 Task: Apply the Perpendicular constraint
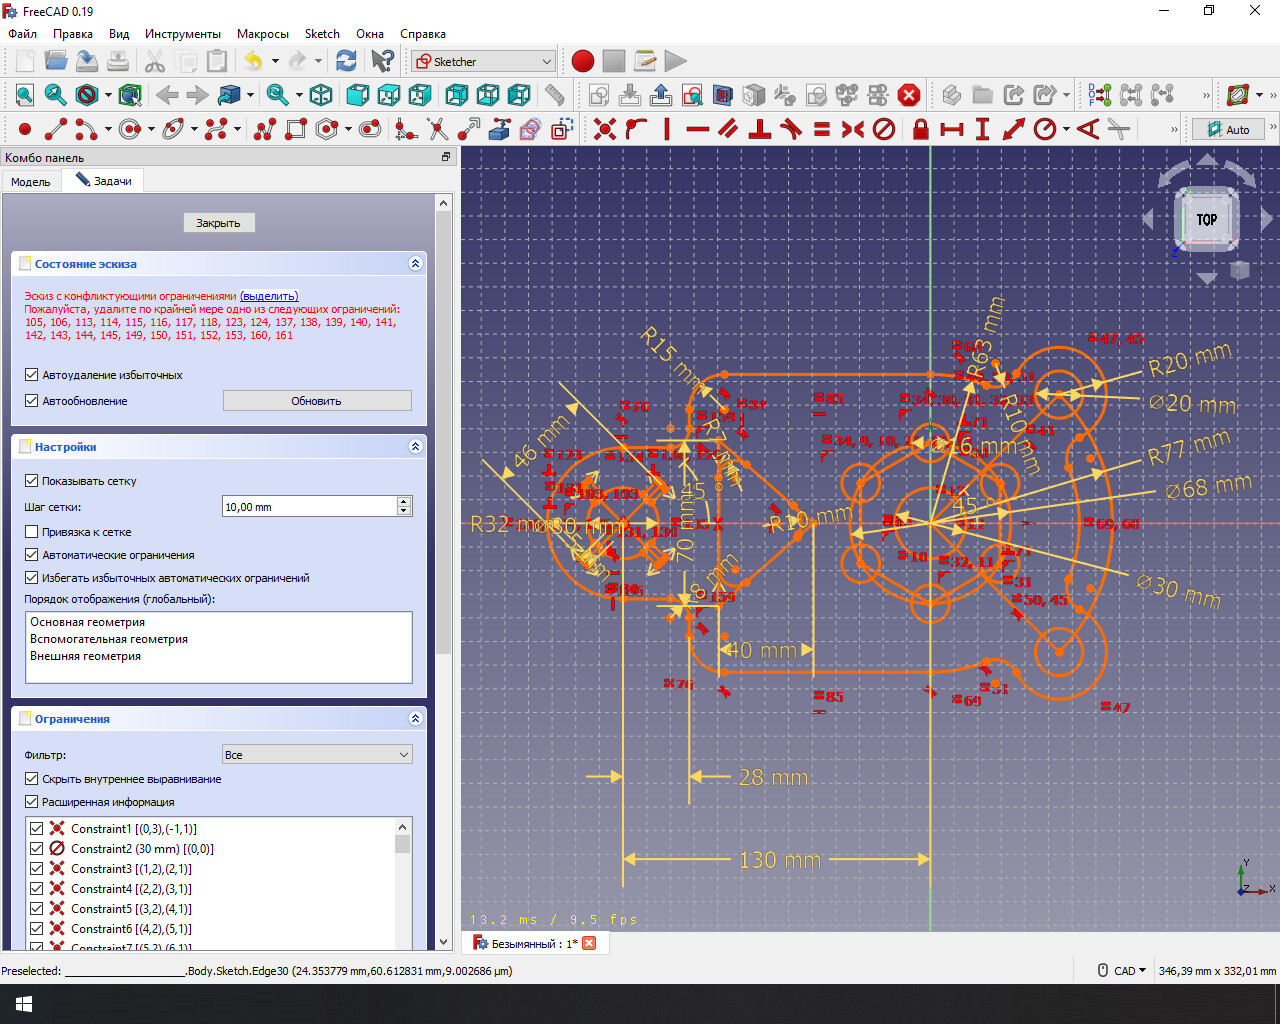point(760,129)
